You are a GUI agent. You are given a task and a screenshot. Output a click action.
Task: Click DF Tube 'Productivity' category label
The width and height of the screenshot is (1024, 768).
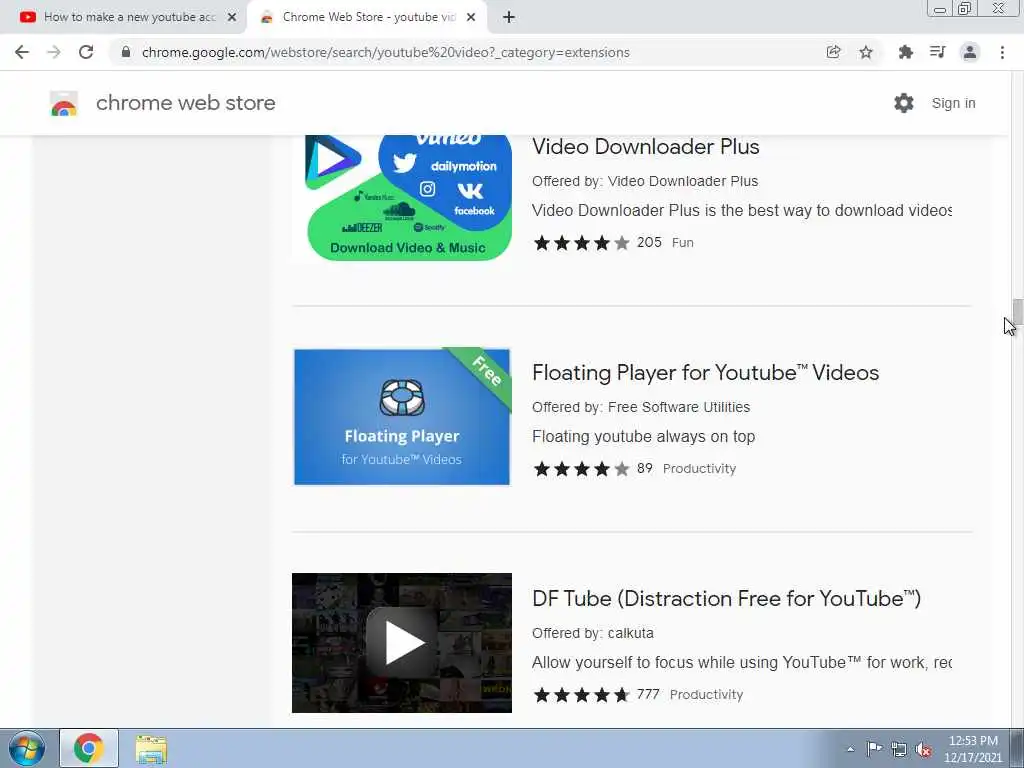[706, 695]
